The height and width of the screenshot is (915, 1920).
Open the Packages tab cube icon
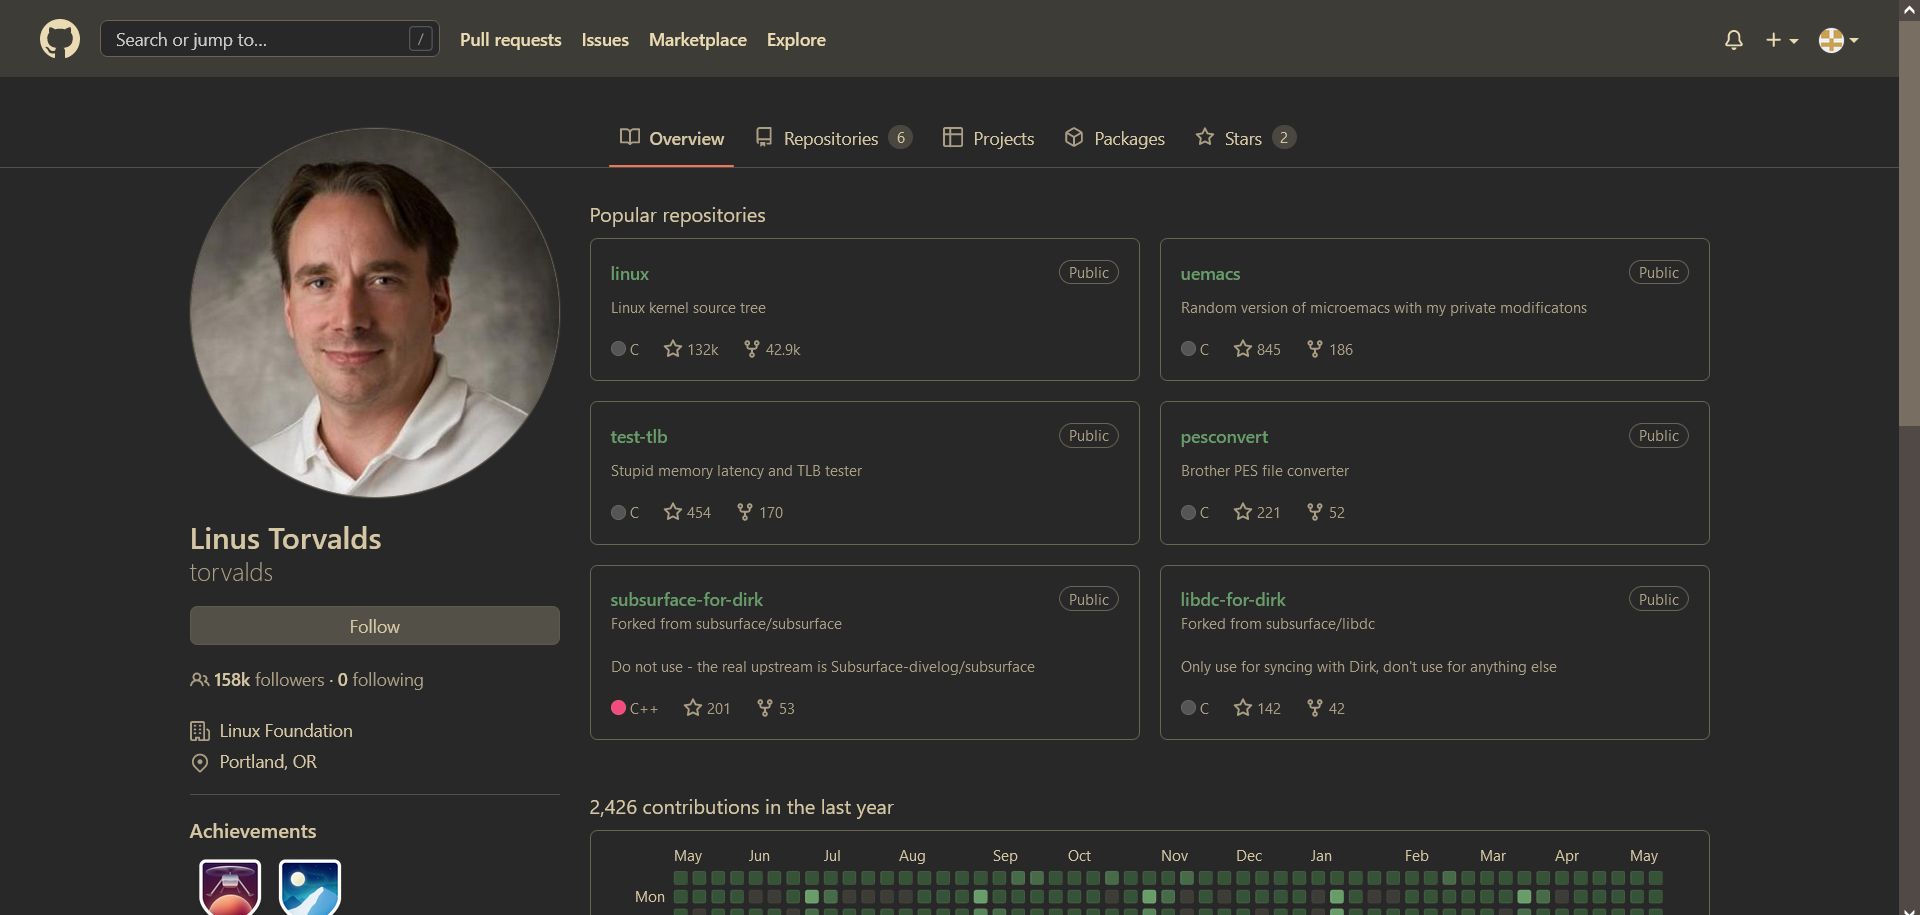coord(1074,137)
